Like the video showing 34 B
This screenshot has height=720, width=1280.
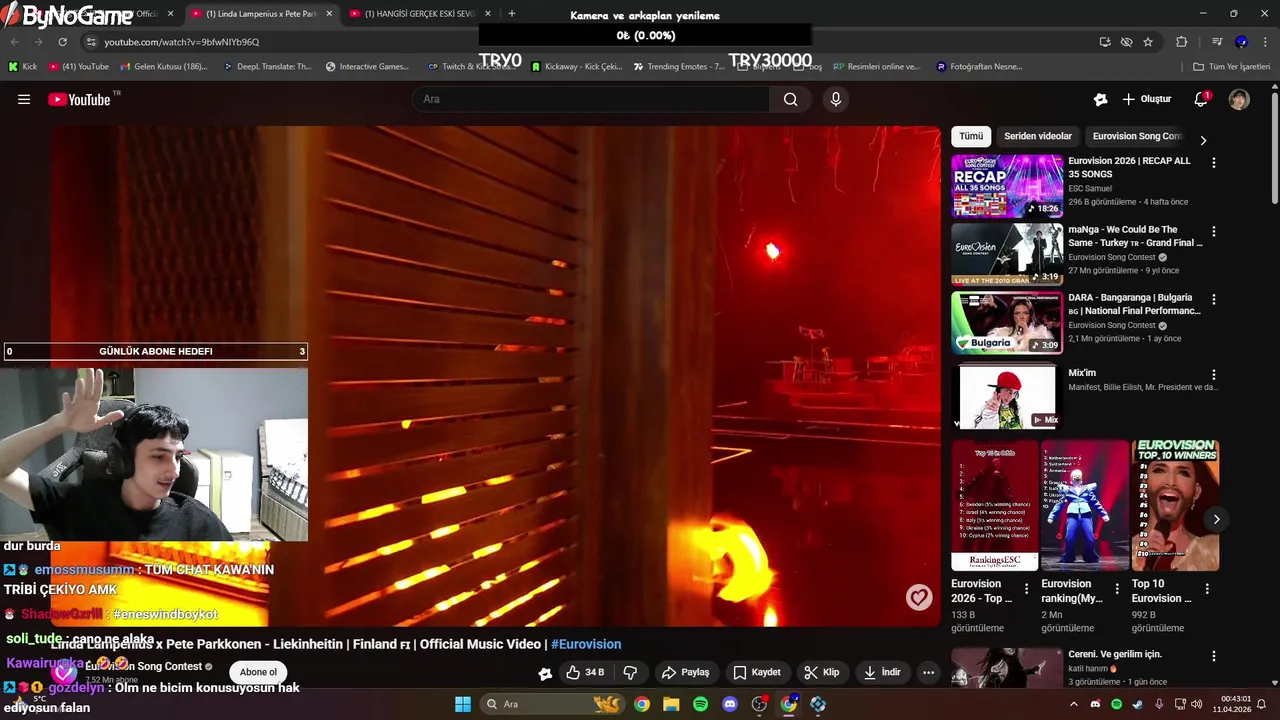585,672
